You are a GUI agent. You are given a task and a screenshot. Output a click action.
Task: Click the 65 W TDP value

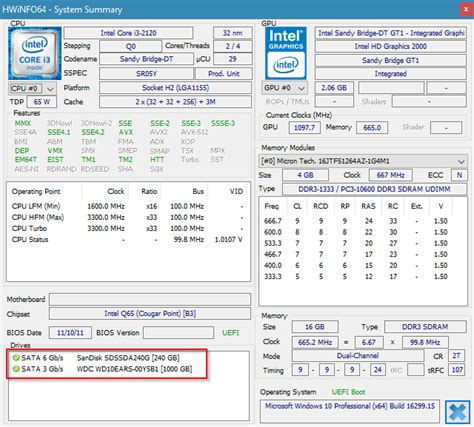pyautogui.click(x=42, y=102)
